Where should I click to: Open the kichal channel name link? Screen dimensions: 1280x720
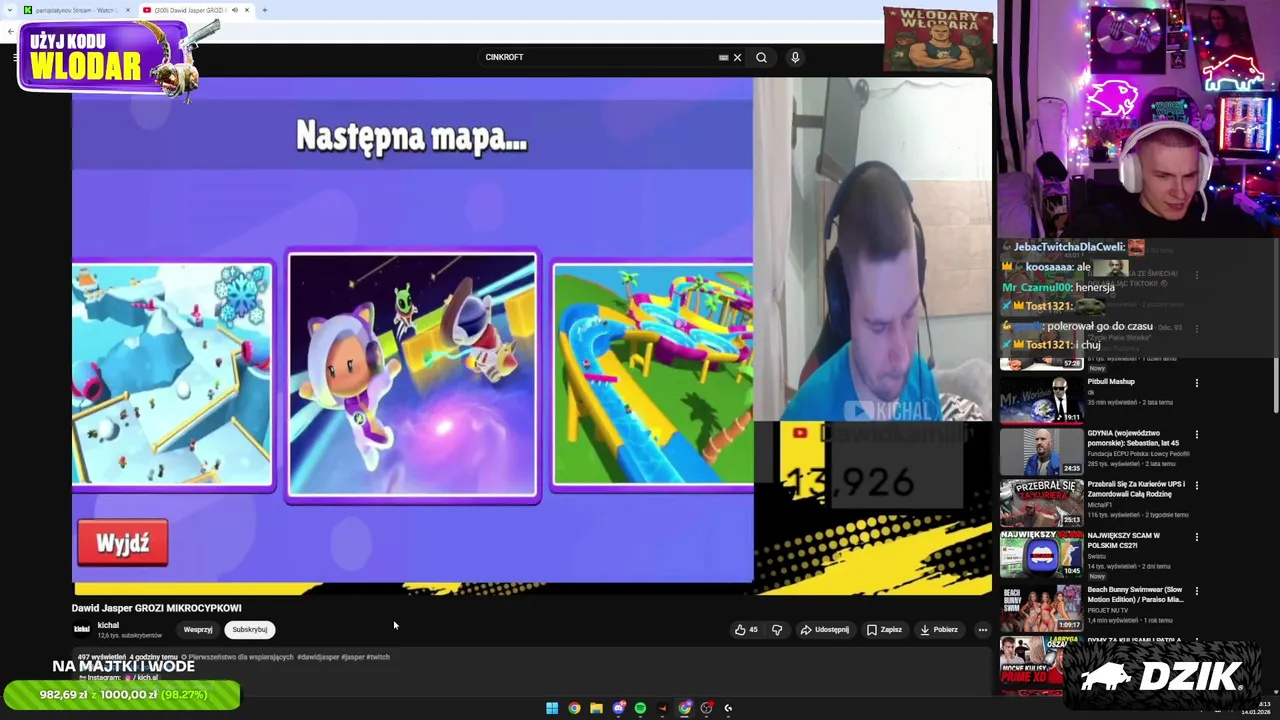pos(108,625)
